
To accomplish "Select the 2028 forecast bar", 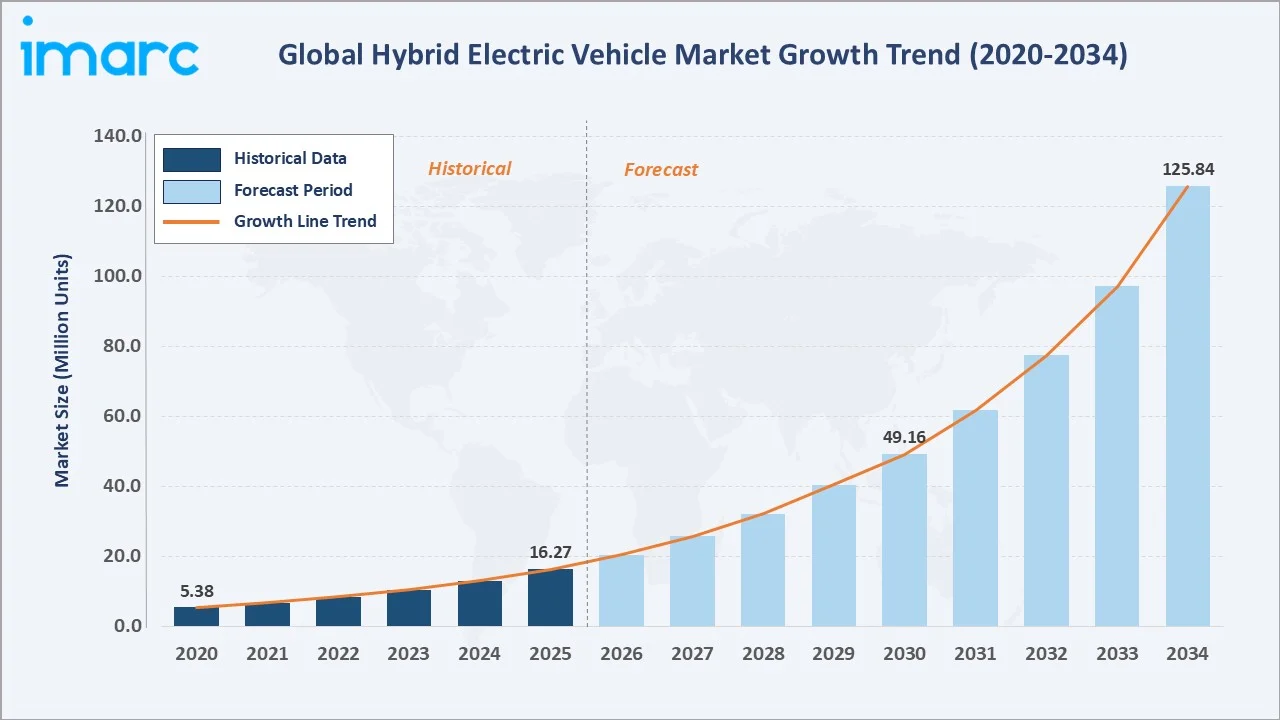I will [x=763, y=570].
